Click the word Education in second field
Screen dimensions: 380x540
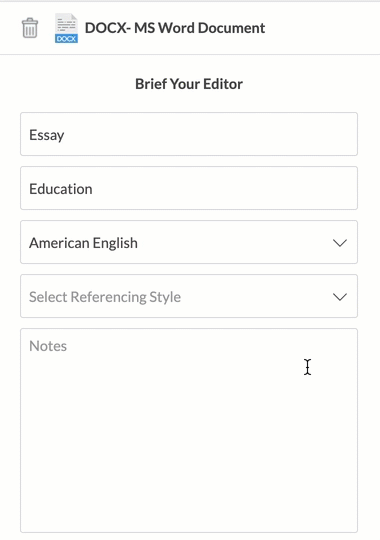click(61, 189)
